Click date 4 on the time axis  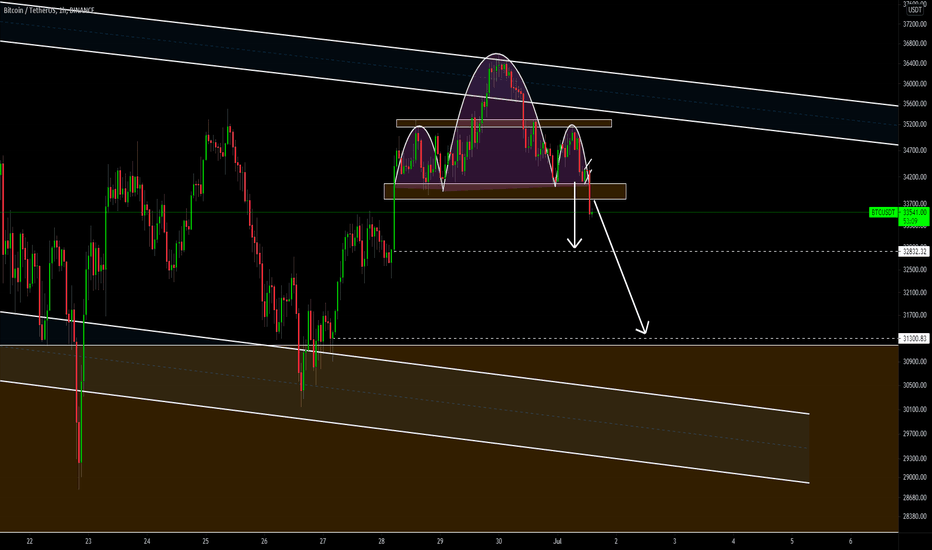[x=733, y=541]
